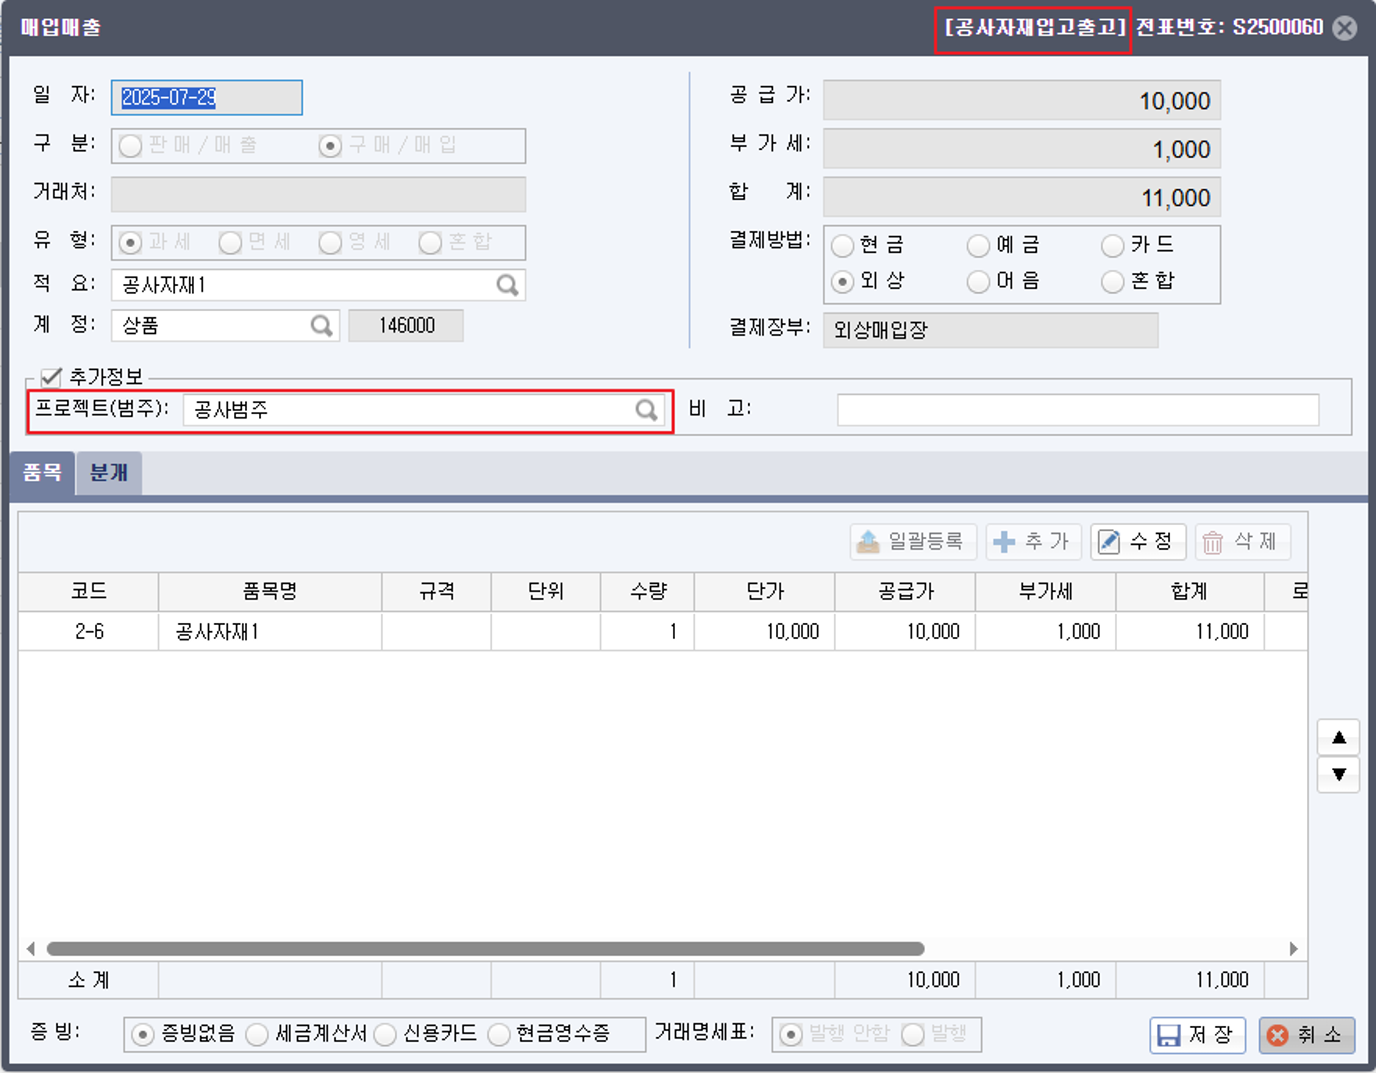This screenshot has height=1073, width=1376.
Task: Select the 세금계산서 evidence radio button
Action: coord(257,1035)
